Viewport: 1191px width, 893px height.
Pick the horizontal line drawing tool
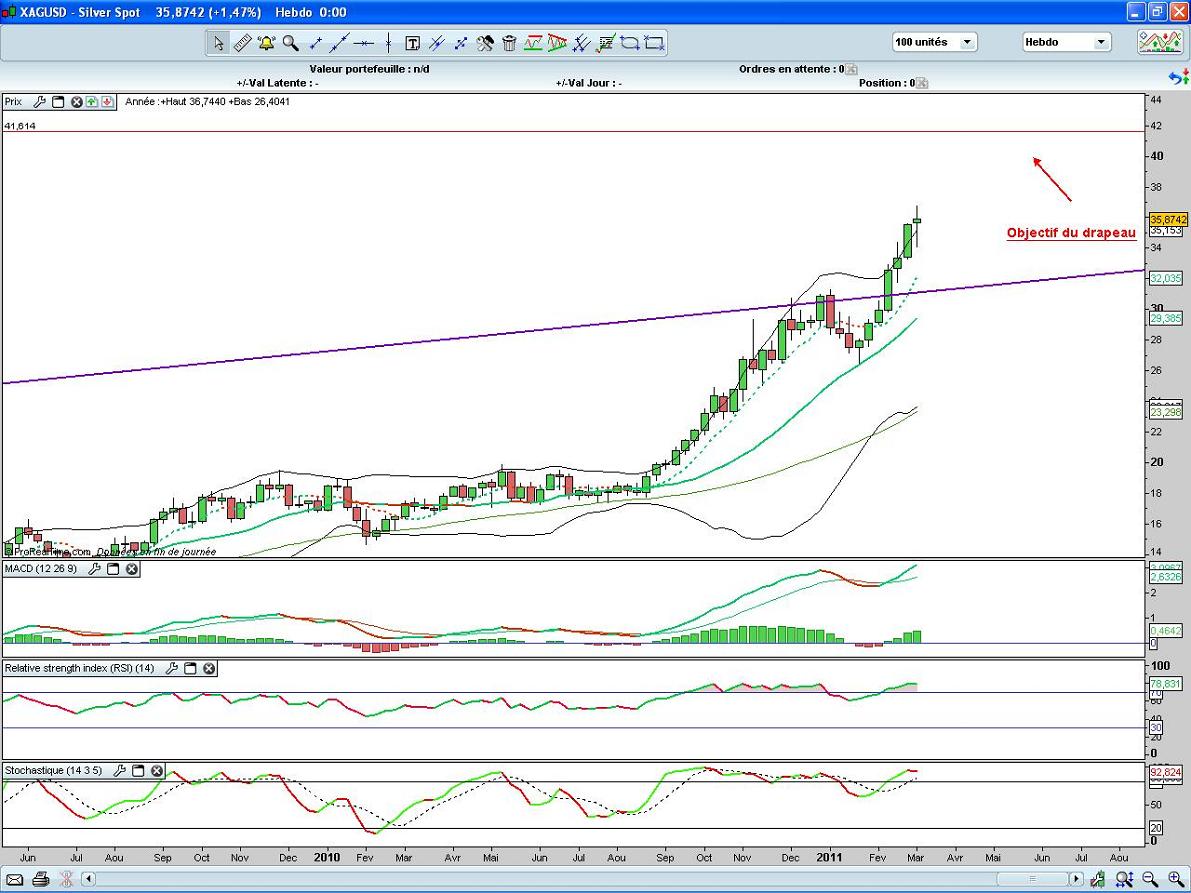tap(363, 43)
